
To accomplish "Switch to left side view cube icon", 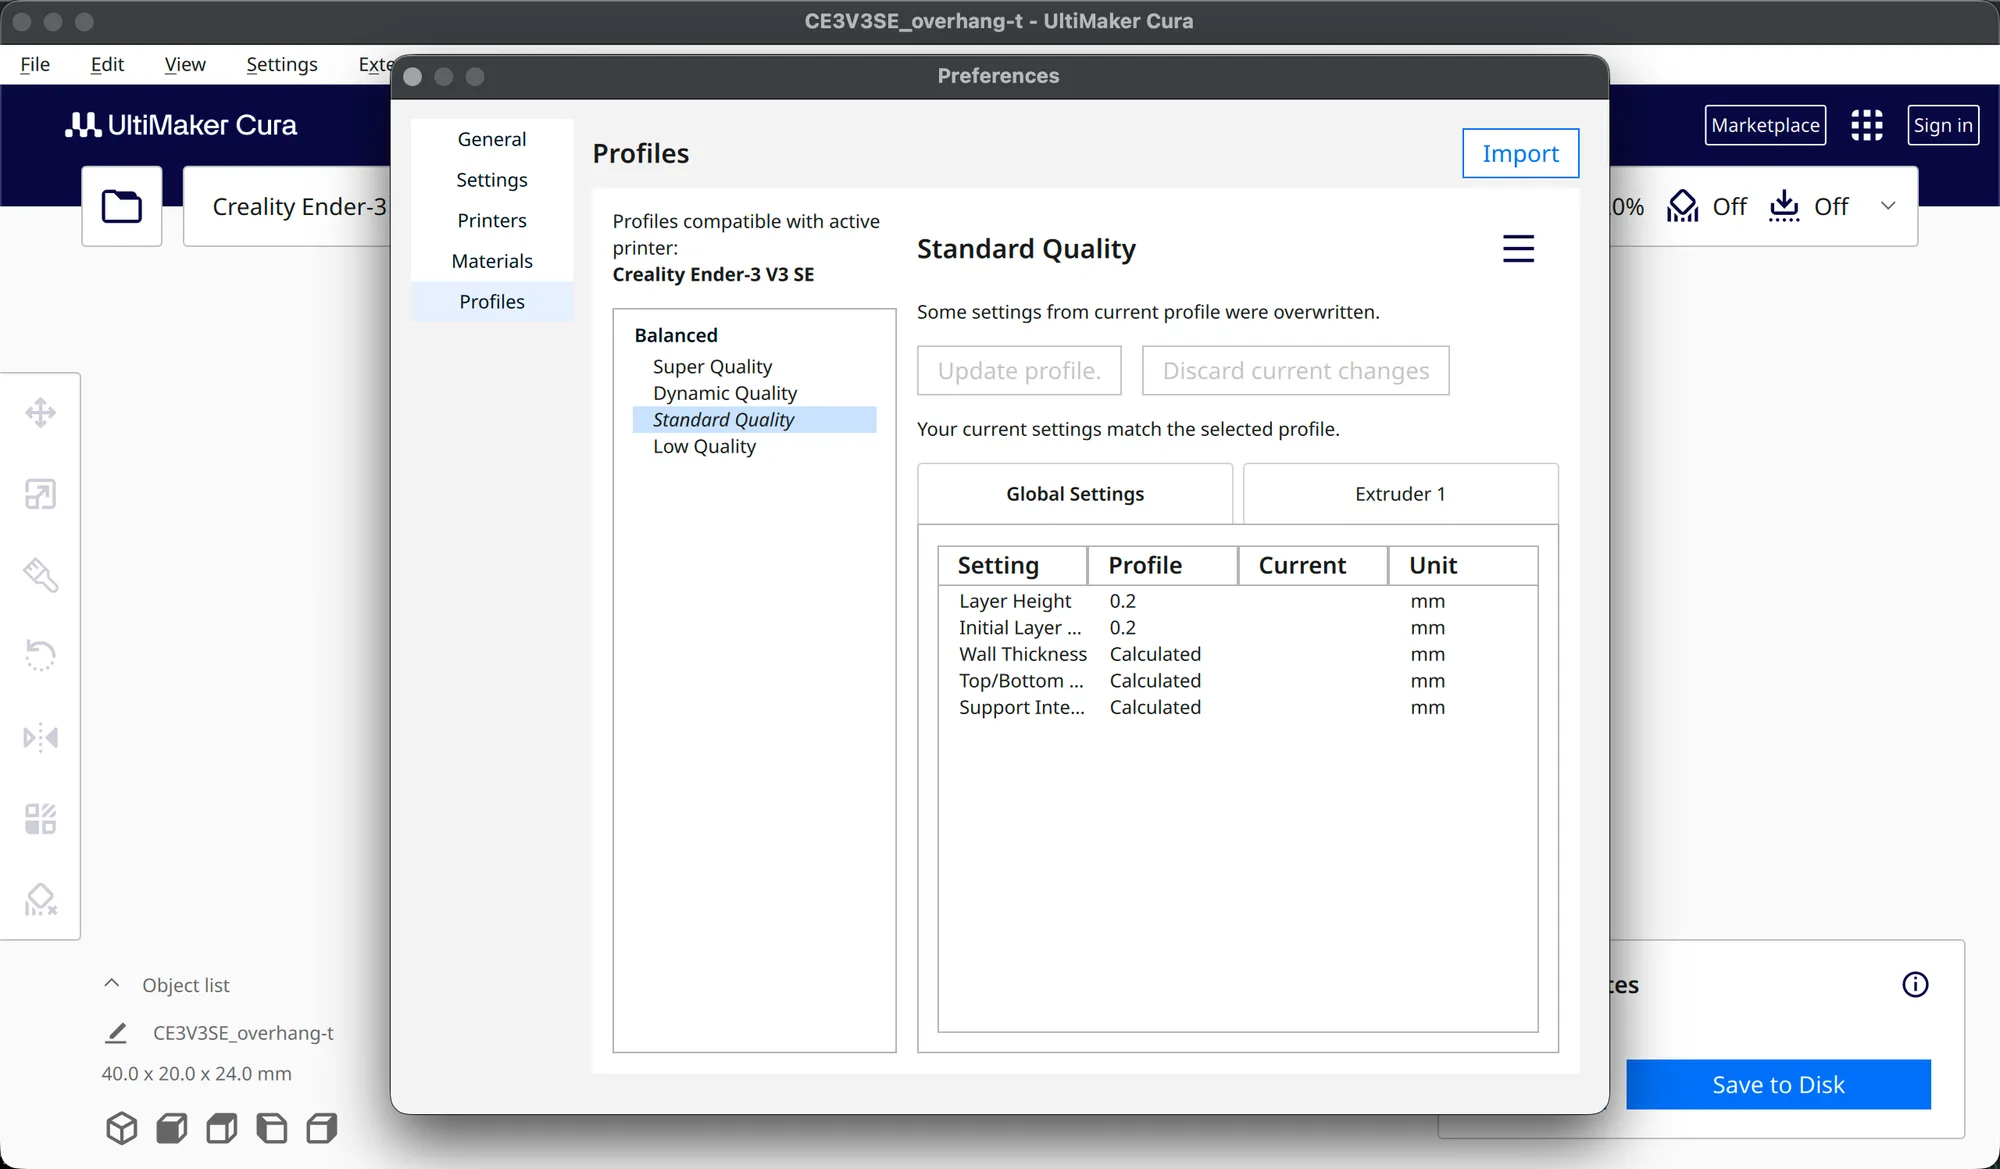I will pyautogui.click(x=272, y=1128).
